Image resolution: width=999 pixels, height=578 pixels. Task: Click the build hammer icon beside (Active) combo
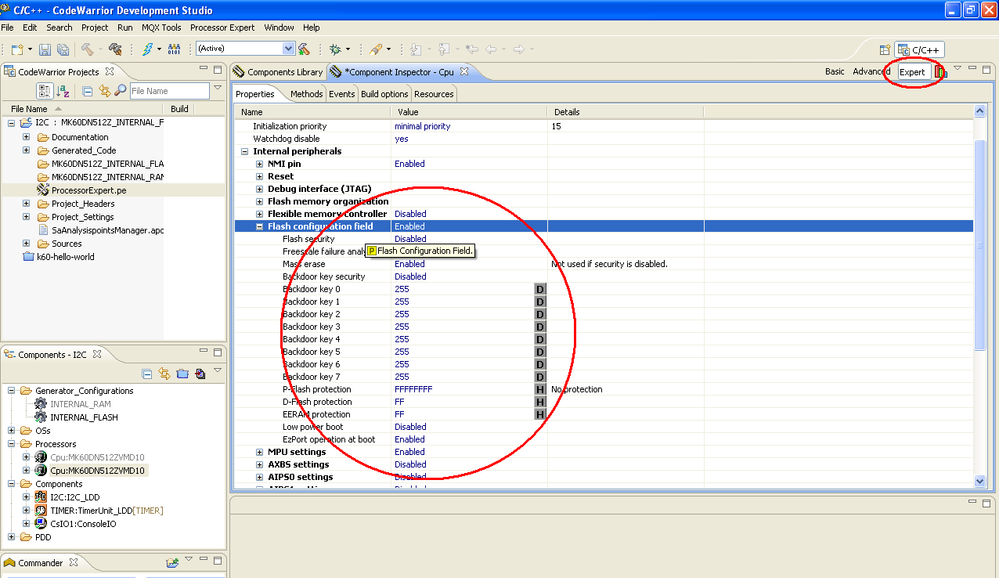pos(304,49)
